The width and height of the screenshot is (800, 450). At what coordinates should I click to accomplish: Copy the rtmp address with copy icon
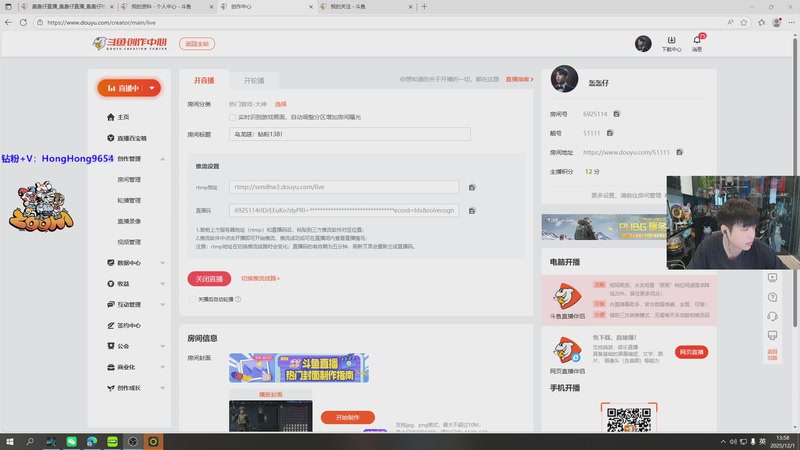tap(472, 188)
